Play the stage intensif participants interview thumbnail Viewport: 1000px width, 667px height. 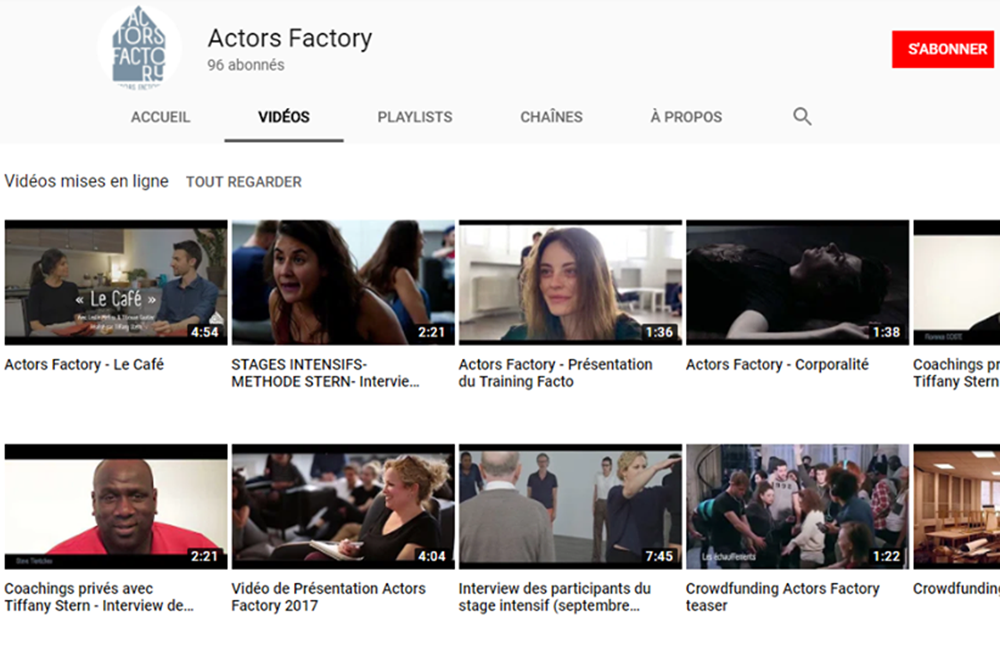click(570, 506)
